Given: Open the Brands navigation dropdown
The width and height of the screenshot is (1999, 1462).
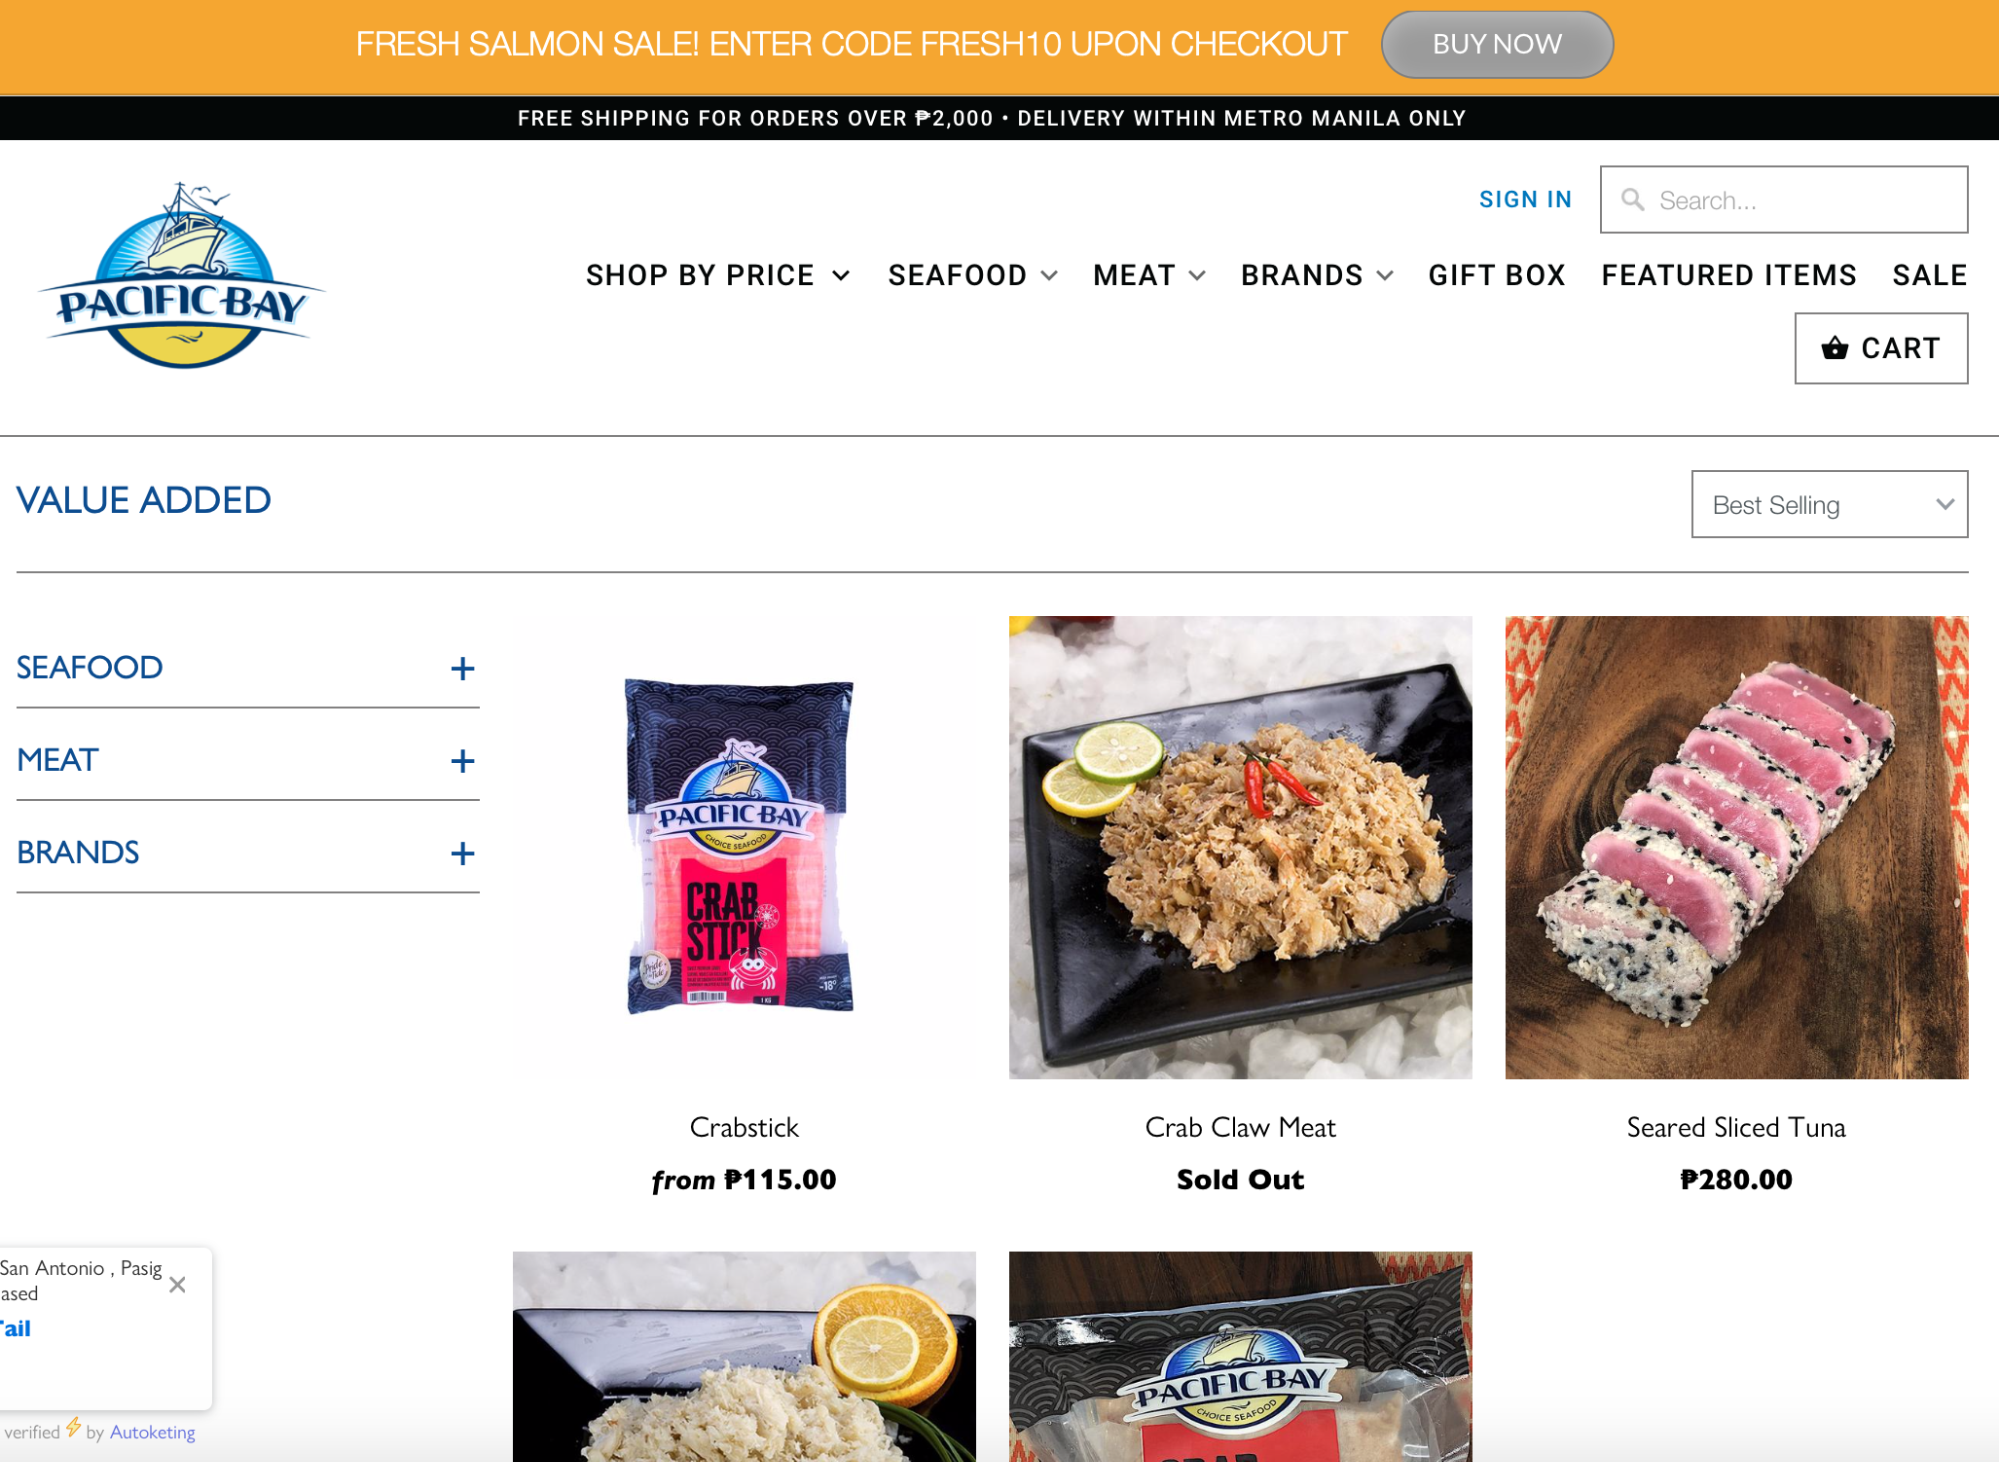Looking at the screenshot, I should [x=1317, y=275].
